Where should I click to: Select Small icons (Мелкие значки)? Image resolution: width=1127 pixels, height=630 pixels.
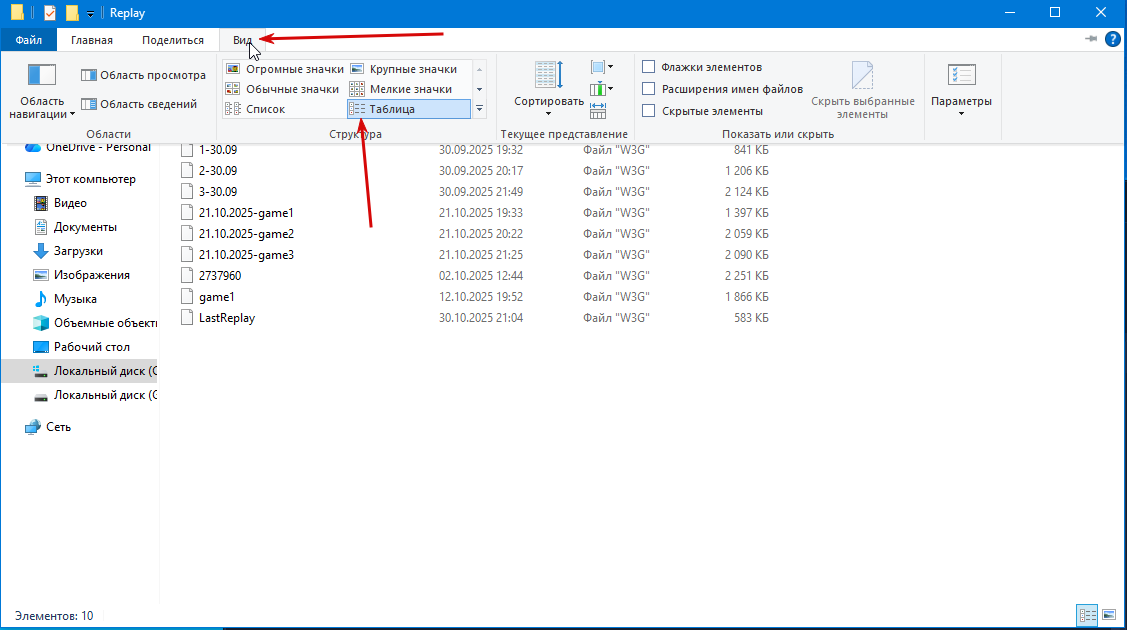(x=408, y=89)
